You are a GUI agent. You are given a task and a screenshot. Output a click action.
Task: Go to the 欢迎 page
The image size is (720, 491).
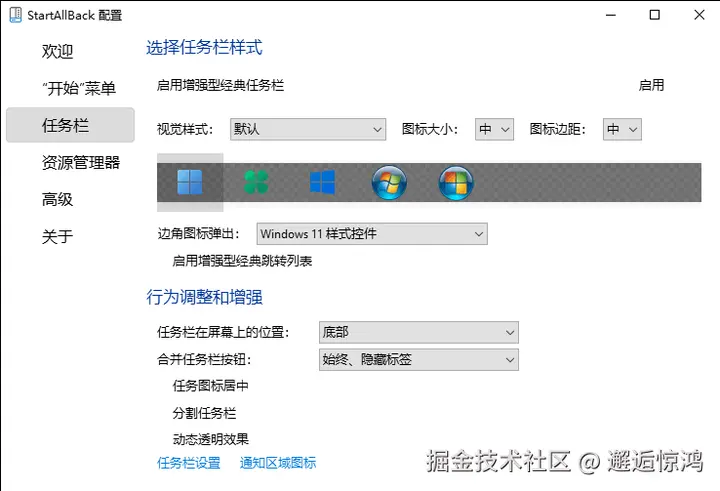pos(57,51)
